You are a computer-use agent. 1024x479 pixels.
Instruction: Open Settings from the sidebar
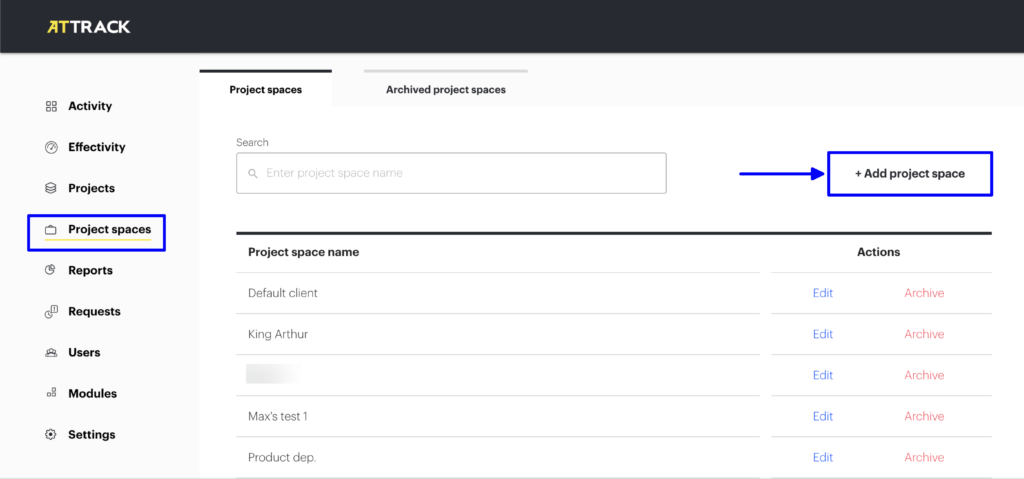tap(91, 435)
